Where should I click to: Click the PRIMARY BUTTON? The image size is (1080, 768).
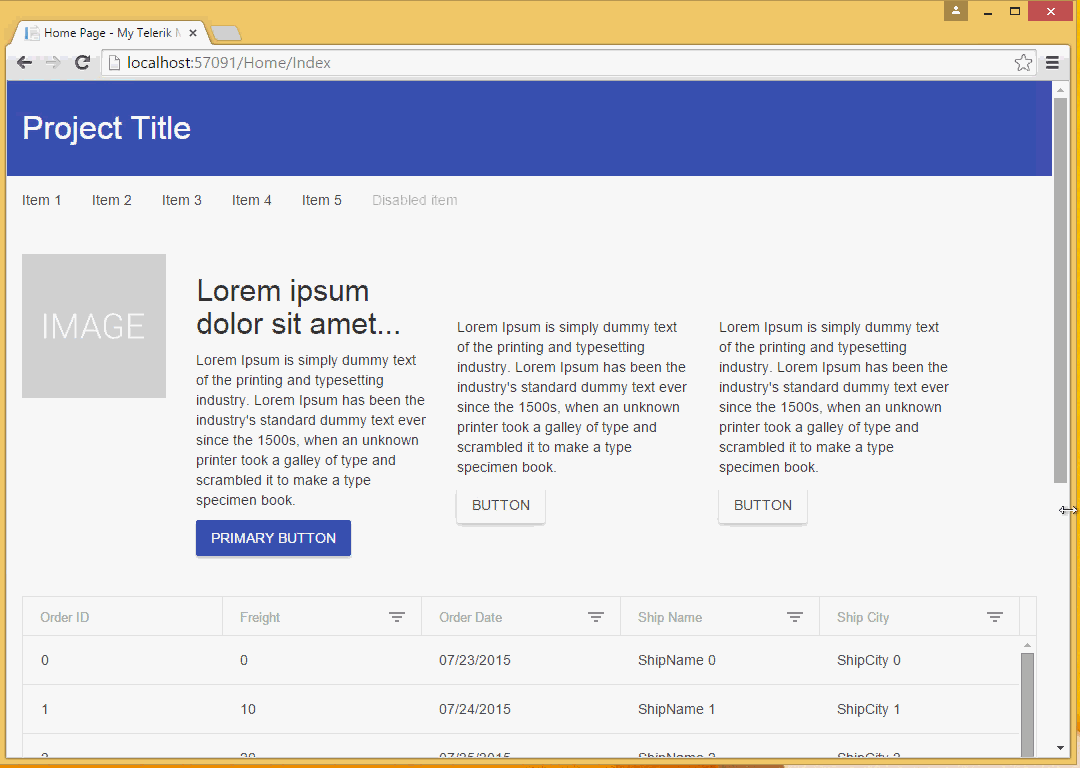(x=273, y=538)
